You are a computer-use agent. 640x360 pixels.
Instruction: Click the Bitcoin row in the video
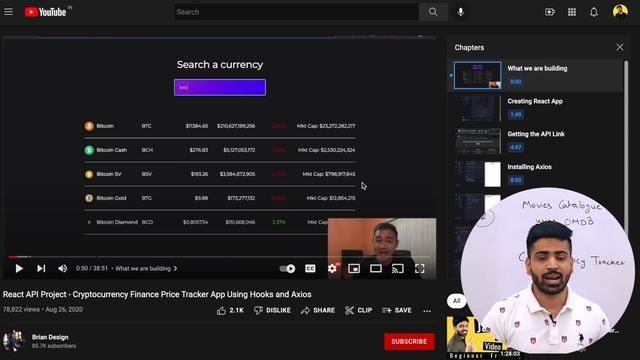click(220, 126)
